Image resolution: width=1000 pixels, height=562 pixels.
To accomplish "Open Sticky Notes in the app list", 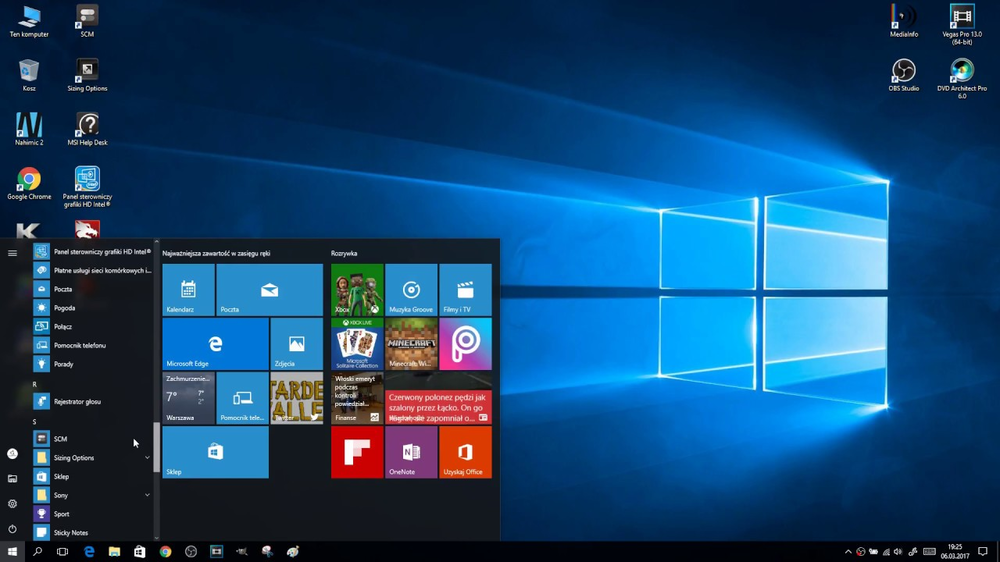I will pyautogui.click(x=92, y=533).
